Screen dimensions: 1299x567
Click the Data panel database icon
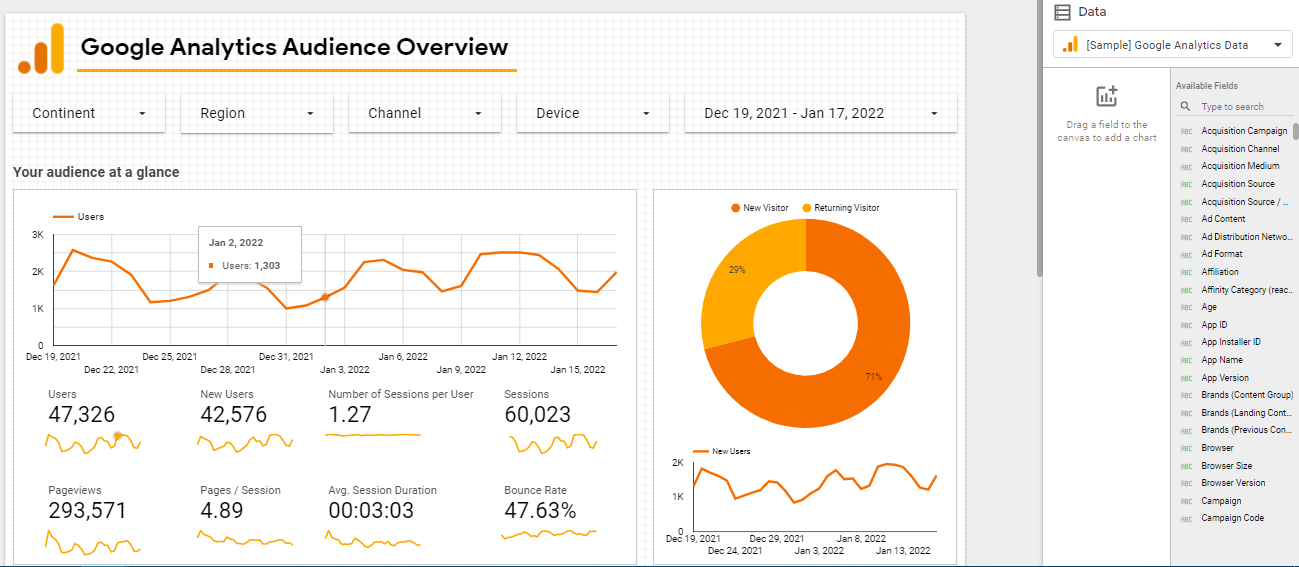click(x=1062, y=12)
